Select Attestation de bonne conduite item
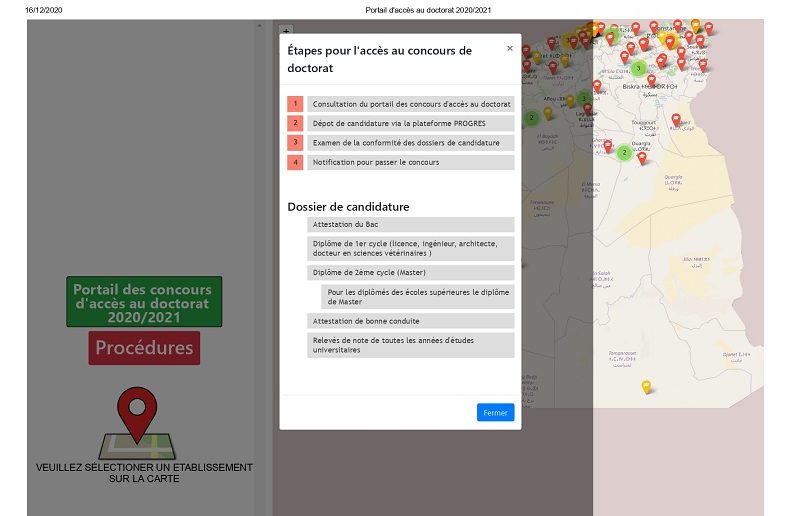 point(410,321)
